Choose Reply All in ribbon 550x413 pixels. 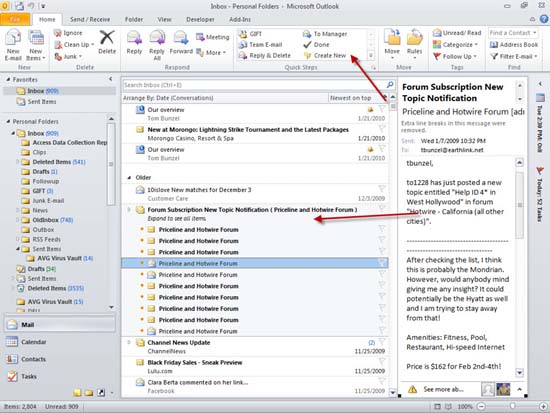[157, 45]
